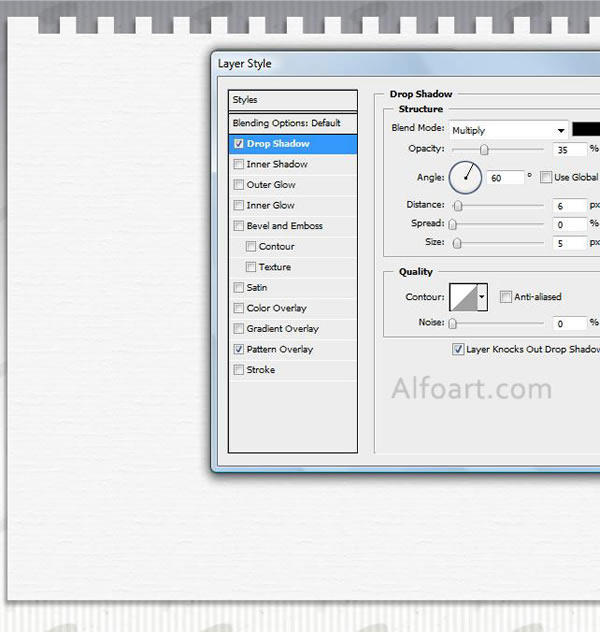Enable the Texture sub-option checkbox
The height and width of the screenshot is (632, 600).
point(251,267)
